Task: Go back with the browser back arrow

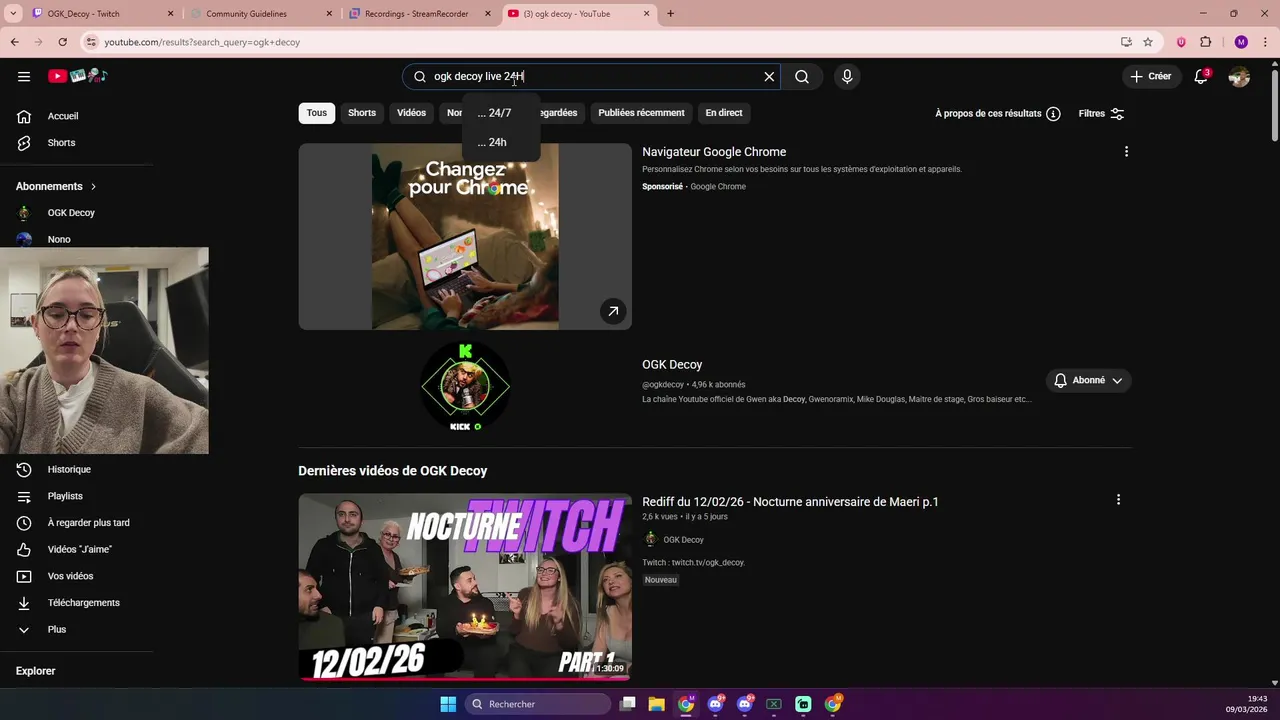Action: coord(14,42)
